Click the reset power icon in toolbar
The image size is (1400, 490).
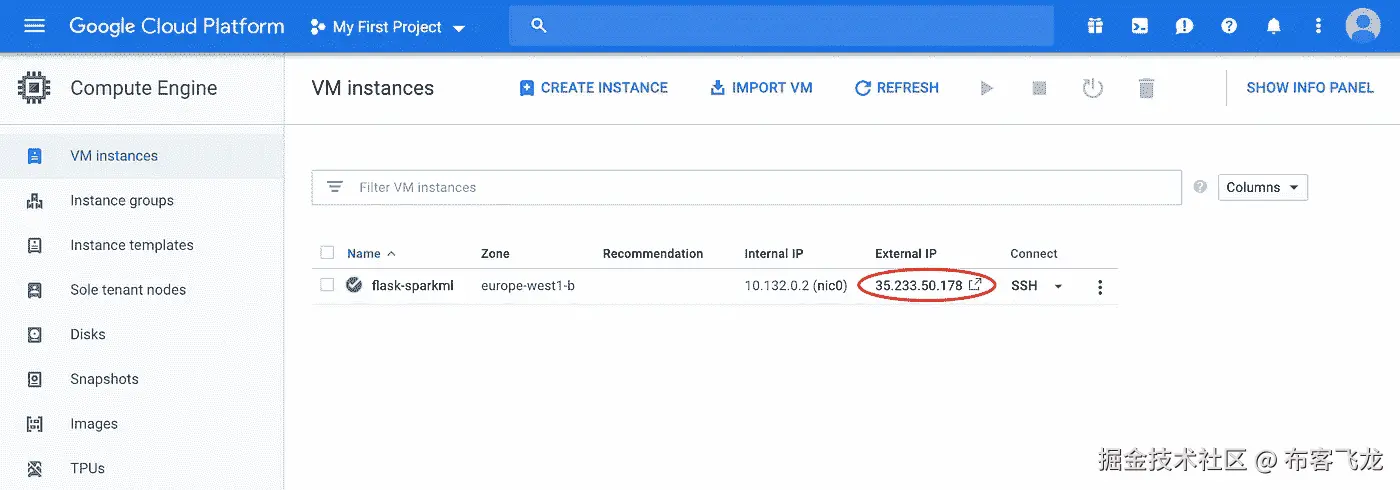1093,88
